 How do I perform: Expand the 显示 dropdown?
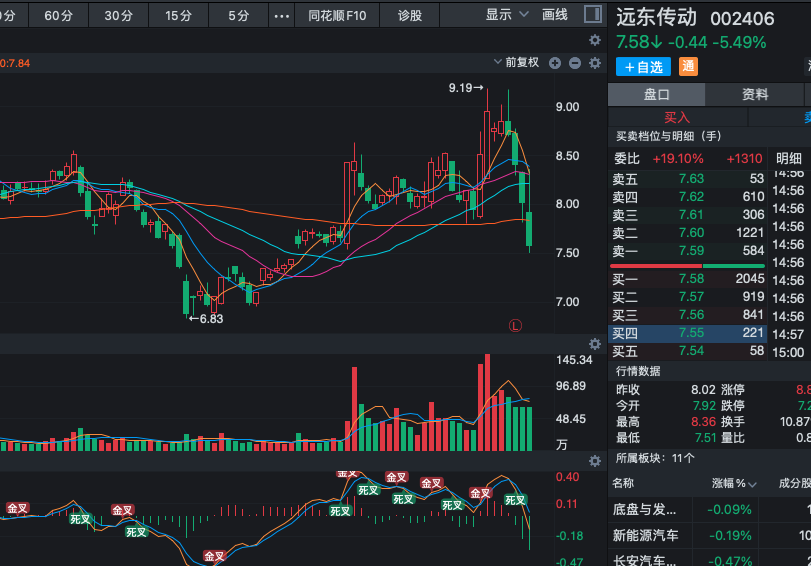(x=507, y=14)
